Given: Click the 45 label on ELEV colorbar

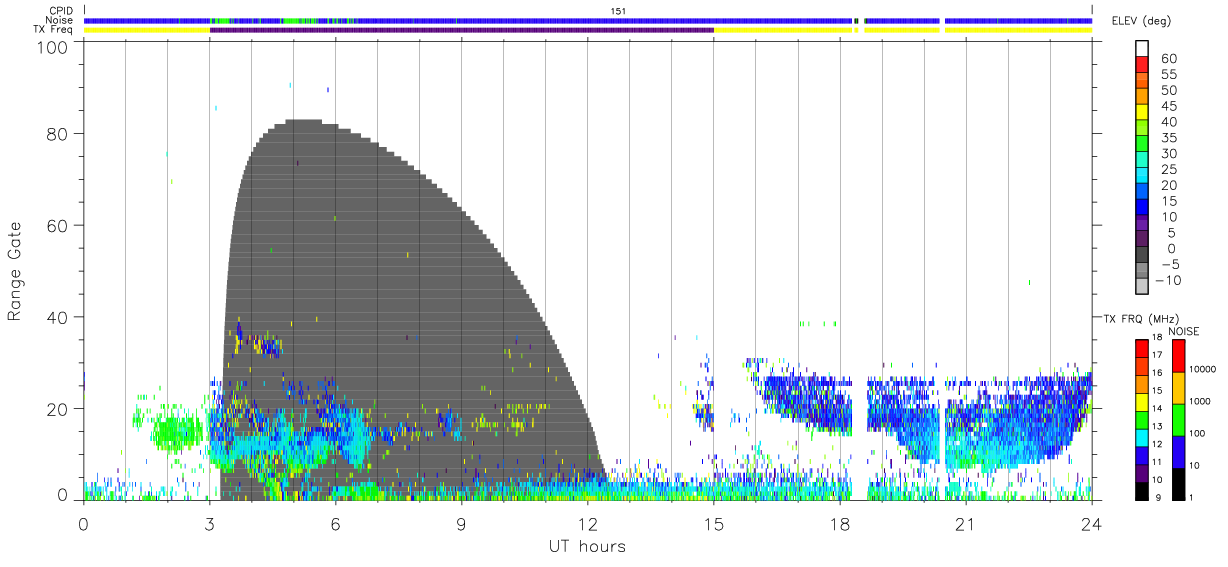Looking at the screenshot, I should [1168, 106].
